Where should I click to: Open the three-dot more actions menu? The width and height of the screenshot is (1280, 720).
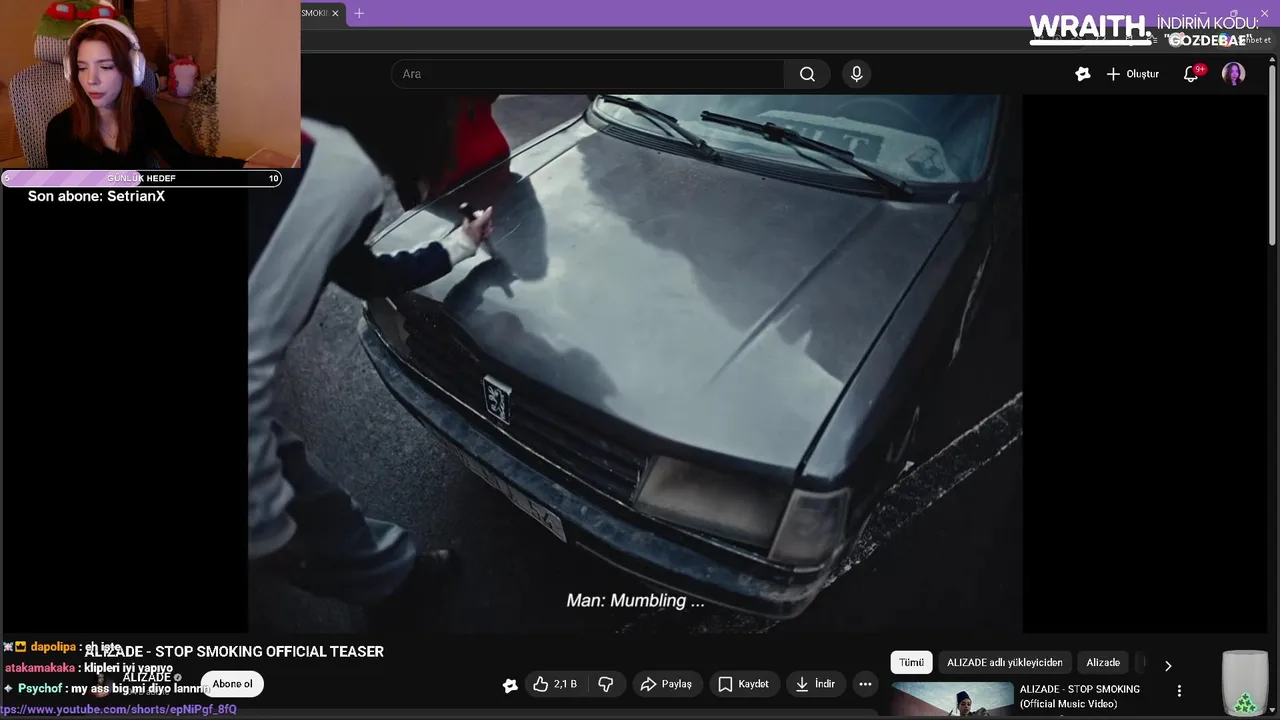[865, 684]
